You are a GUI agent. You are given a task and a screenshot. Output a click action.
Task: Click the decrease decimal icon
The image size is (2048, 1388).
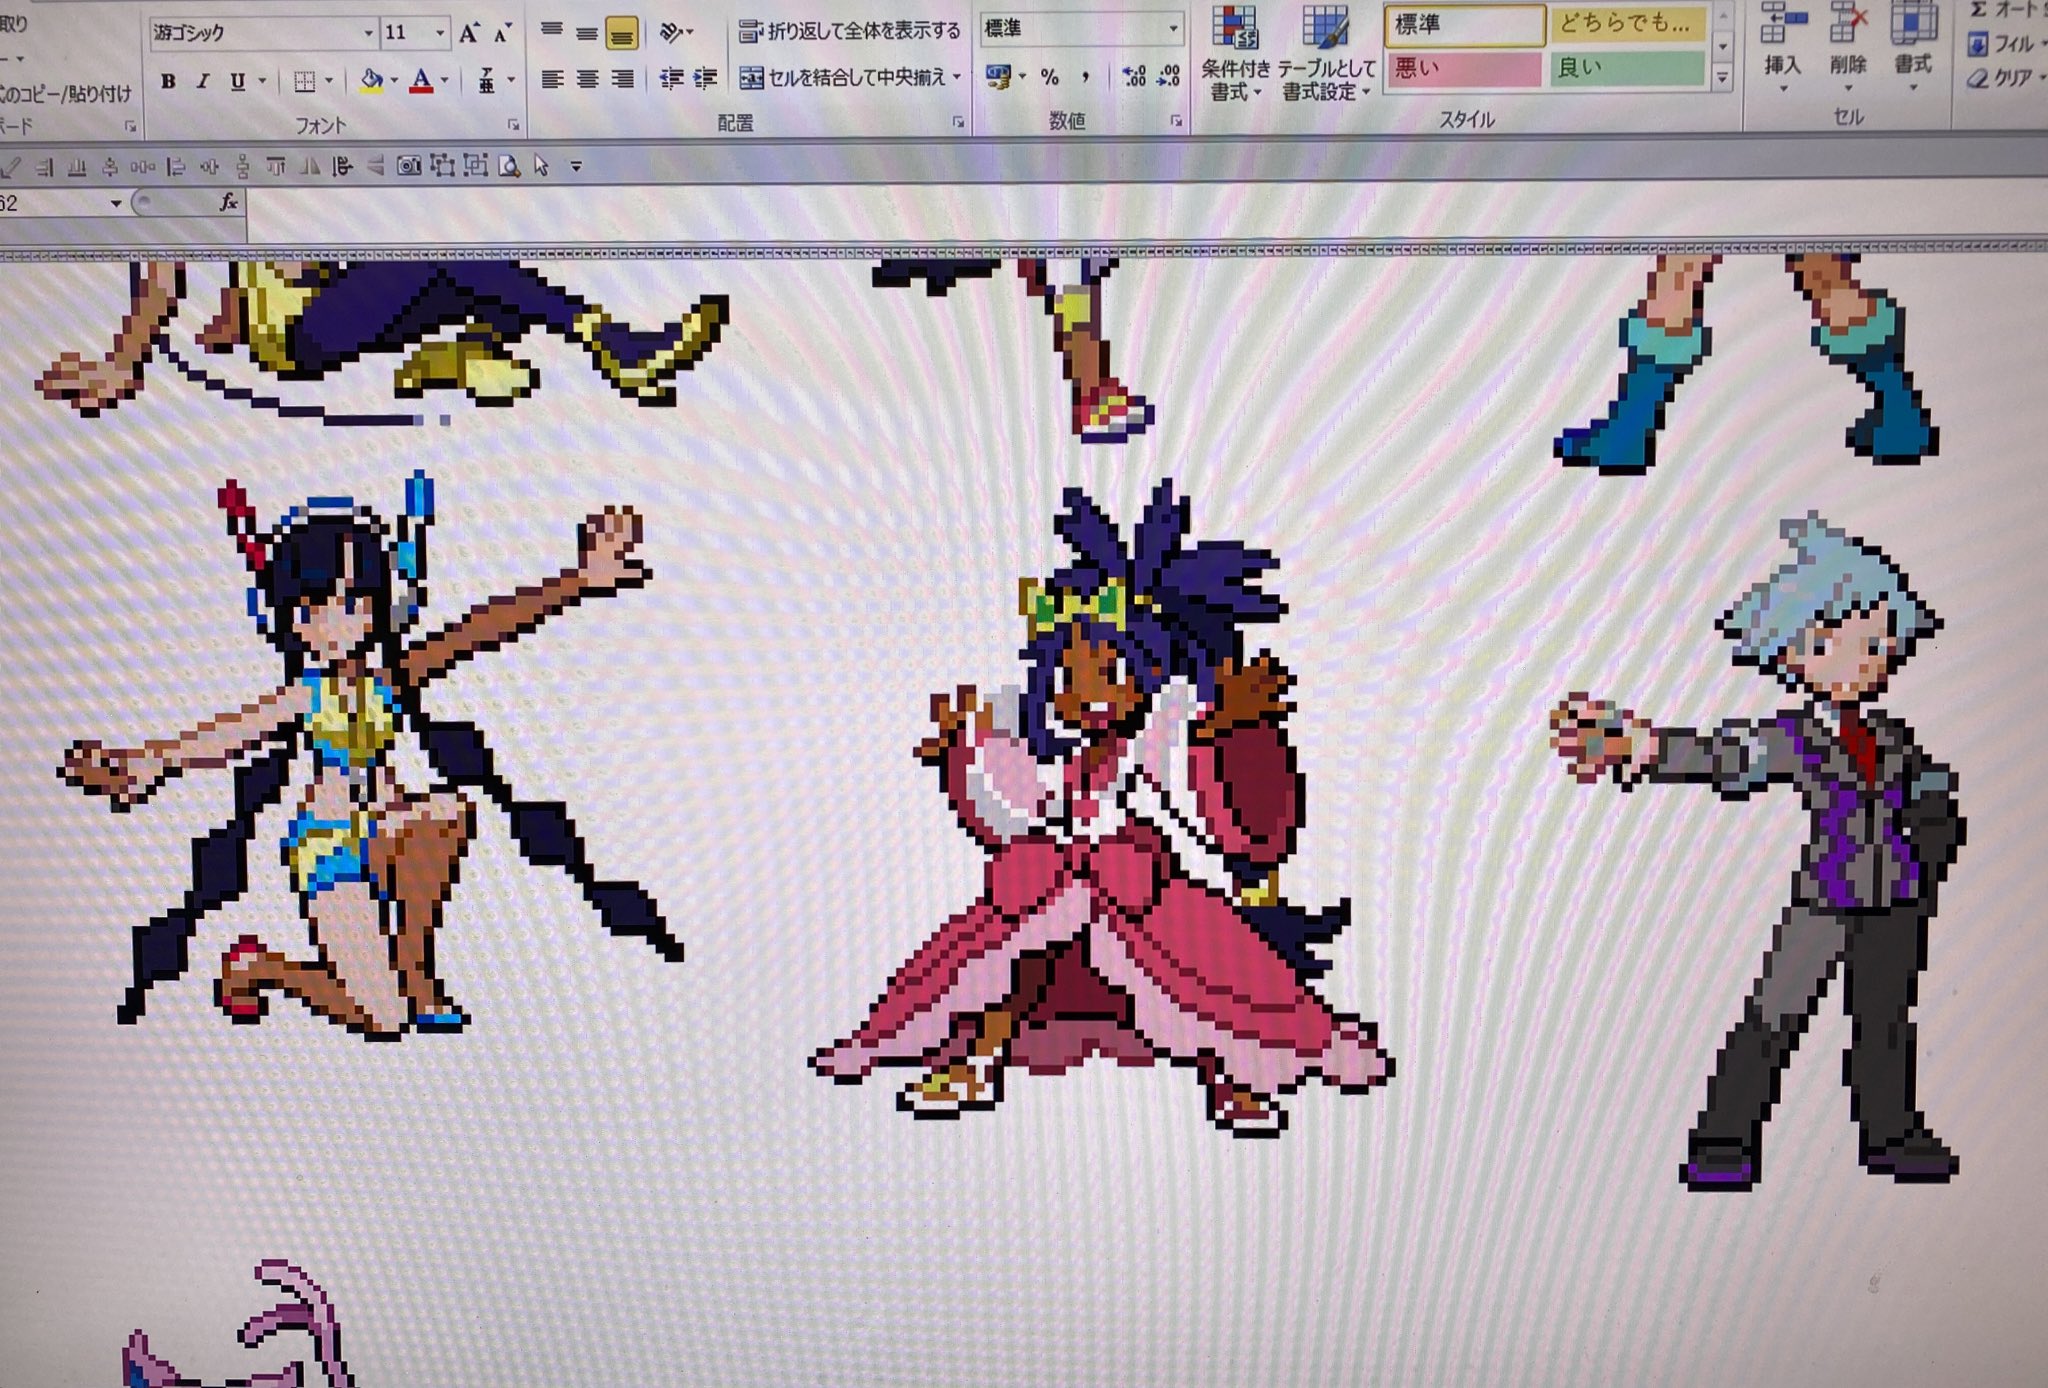coord(1168,75)
